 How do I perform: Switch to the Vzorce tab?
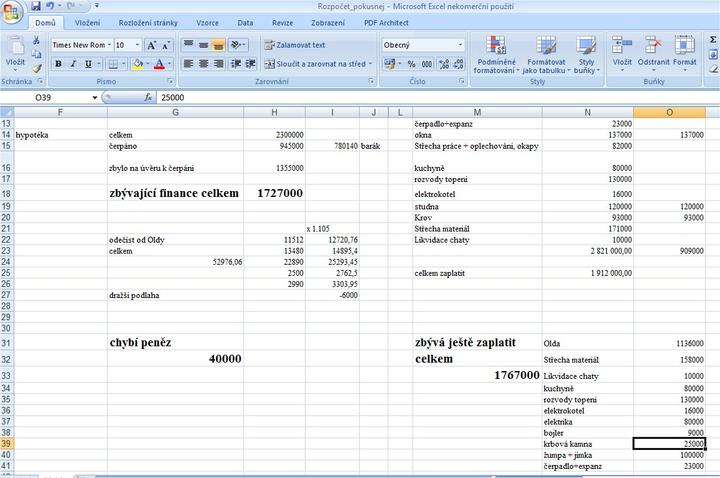pos(207,21)
